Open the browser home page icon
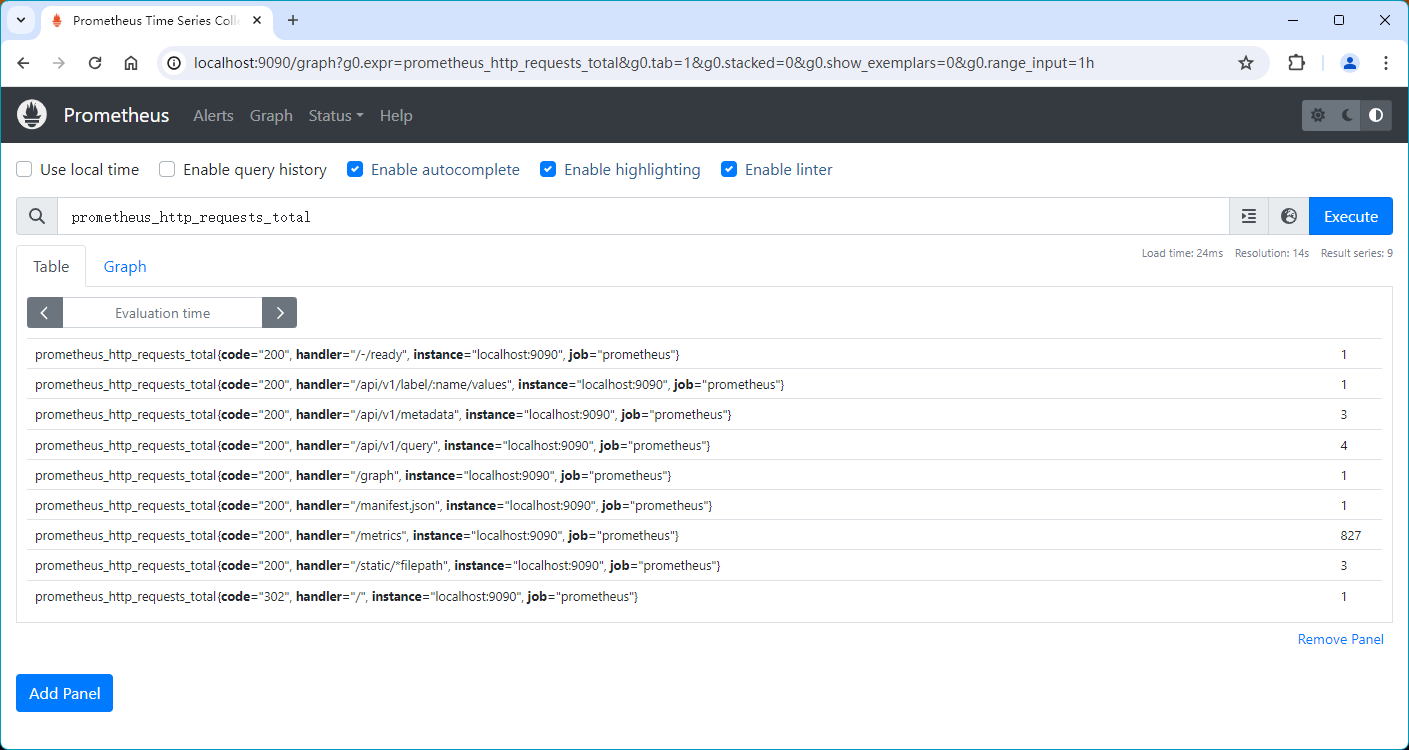Image resolution: width=1409 pixels, height=750 pixels. (x=131, y=63)
